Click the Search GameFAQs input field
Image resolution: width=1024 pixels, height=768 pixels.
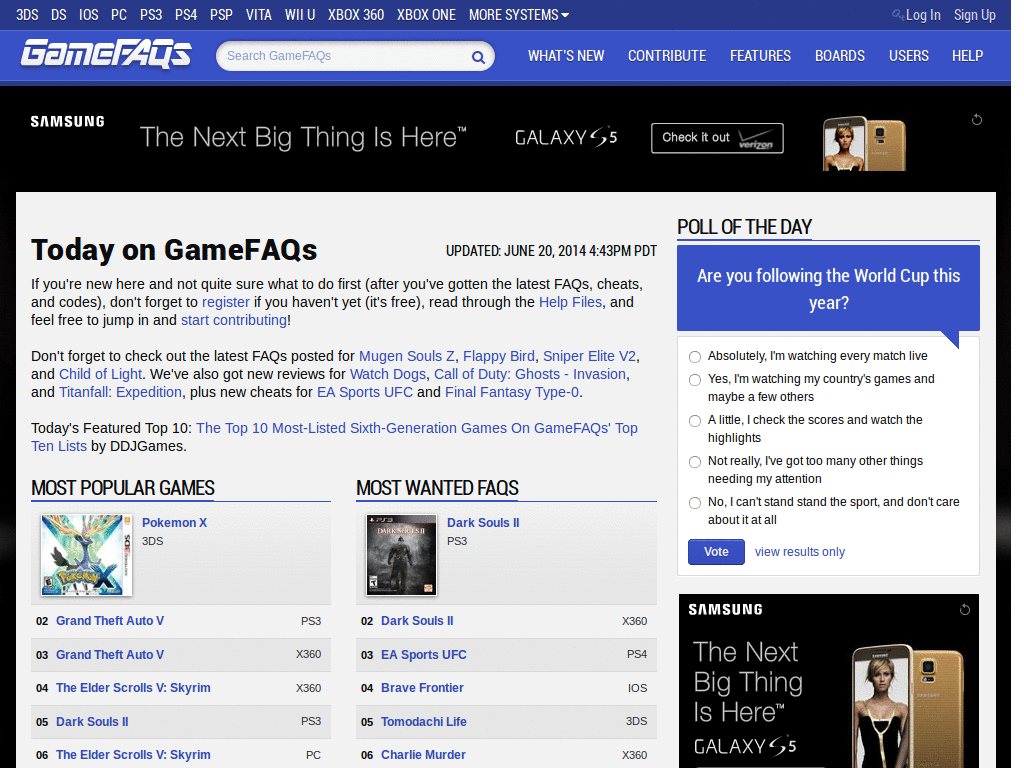click(x=346, y=56)
